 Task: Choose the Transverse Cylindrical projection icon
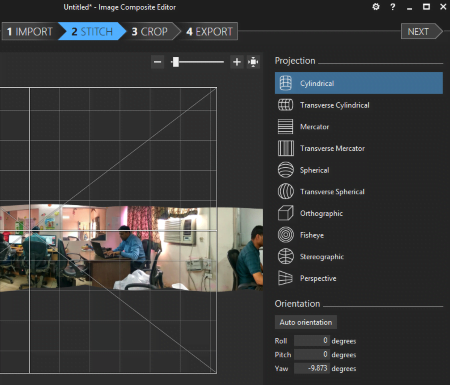click(285, 105)
